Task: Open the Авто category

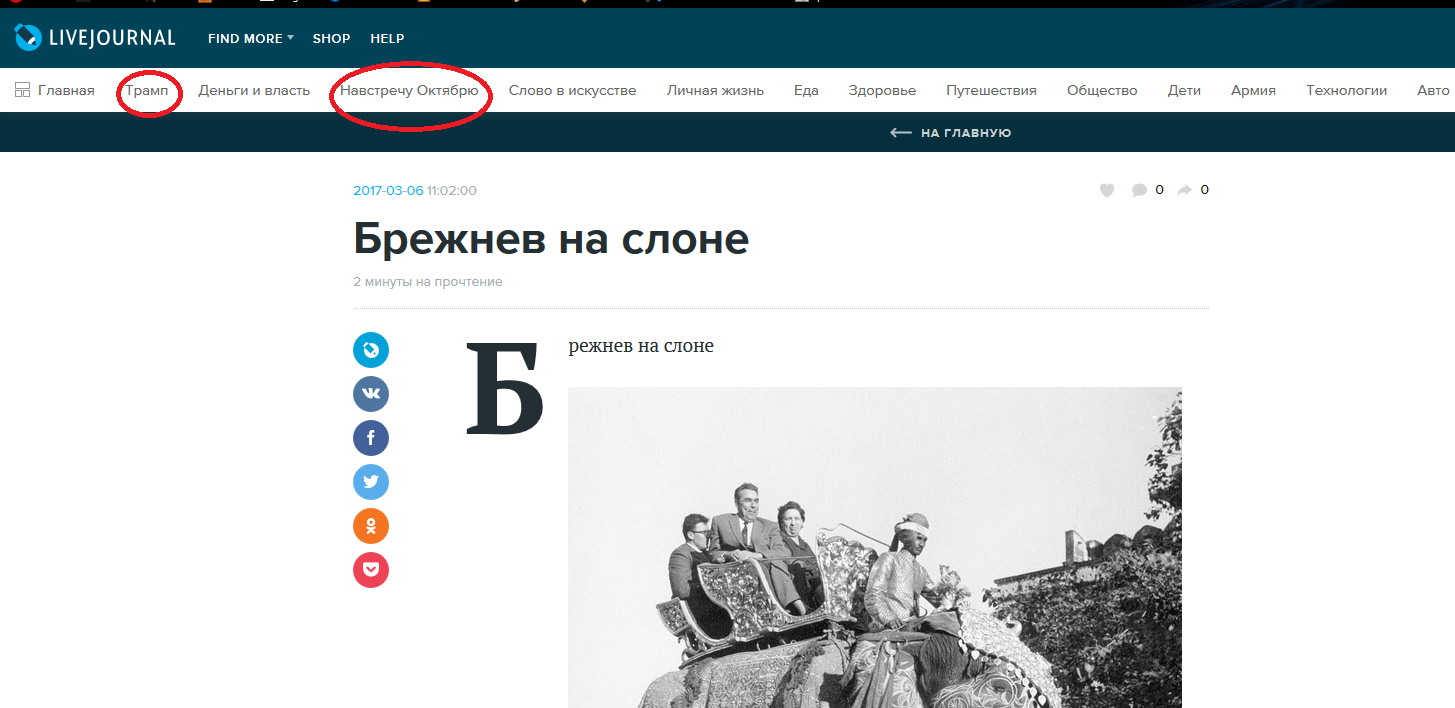Action: click(x=1433, y=90)
